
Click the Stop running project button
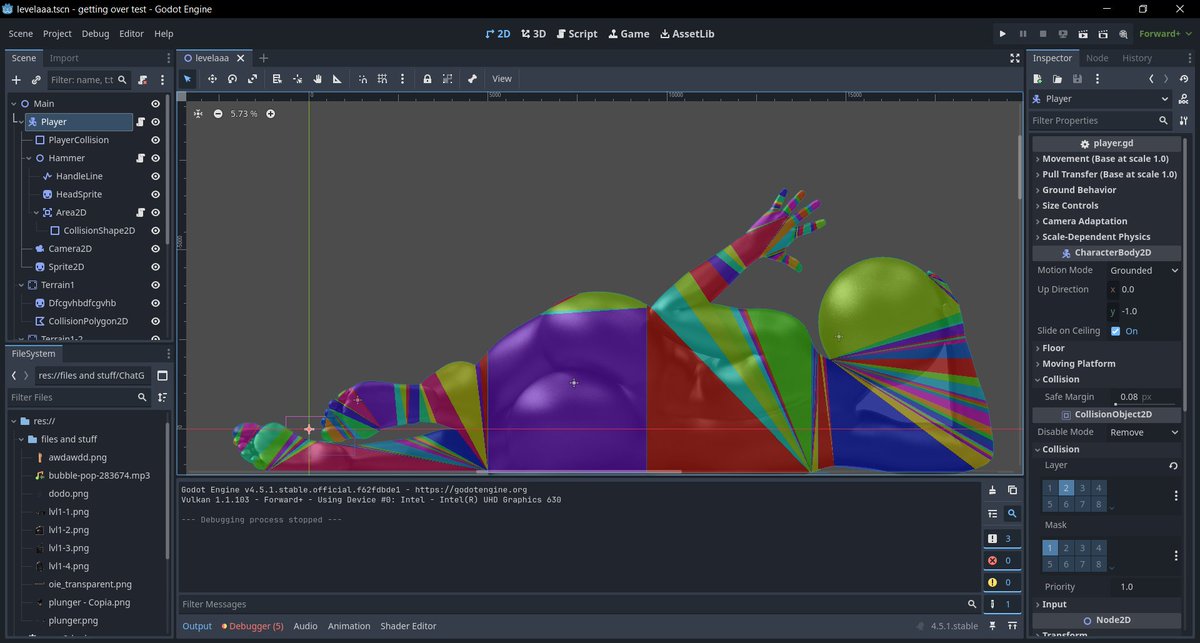1043,34
